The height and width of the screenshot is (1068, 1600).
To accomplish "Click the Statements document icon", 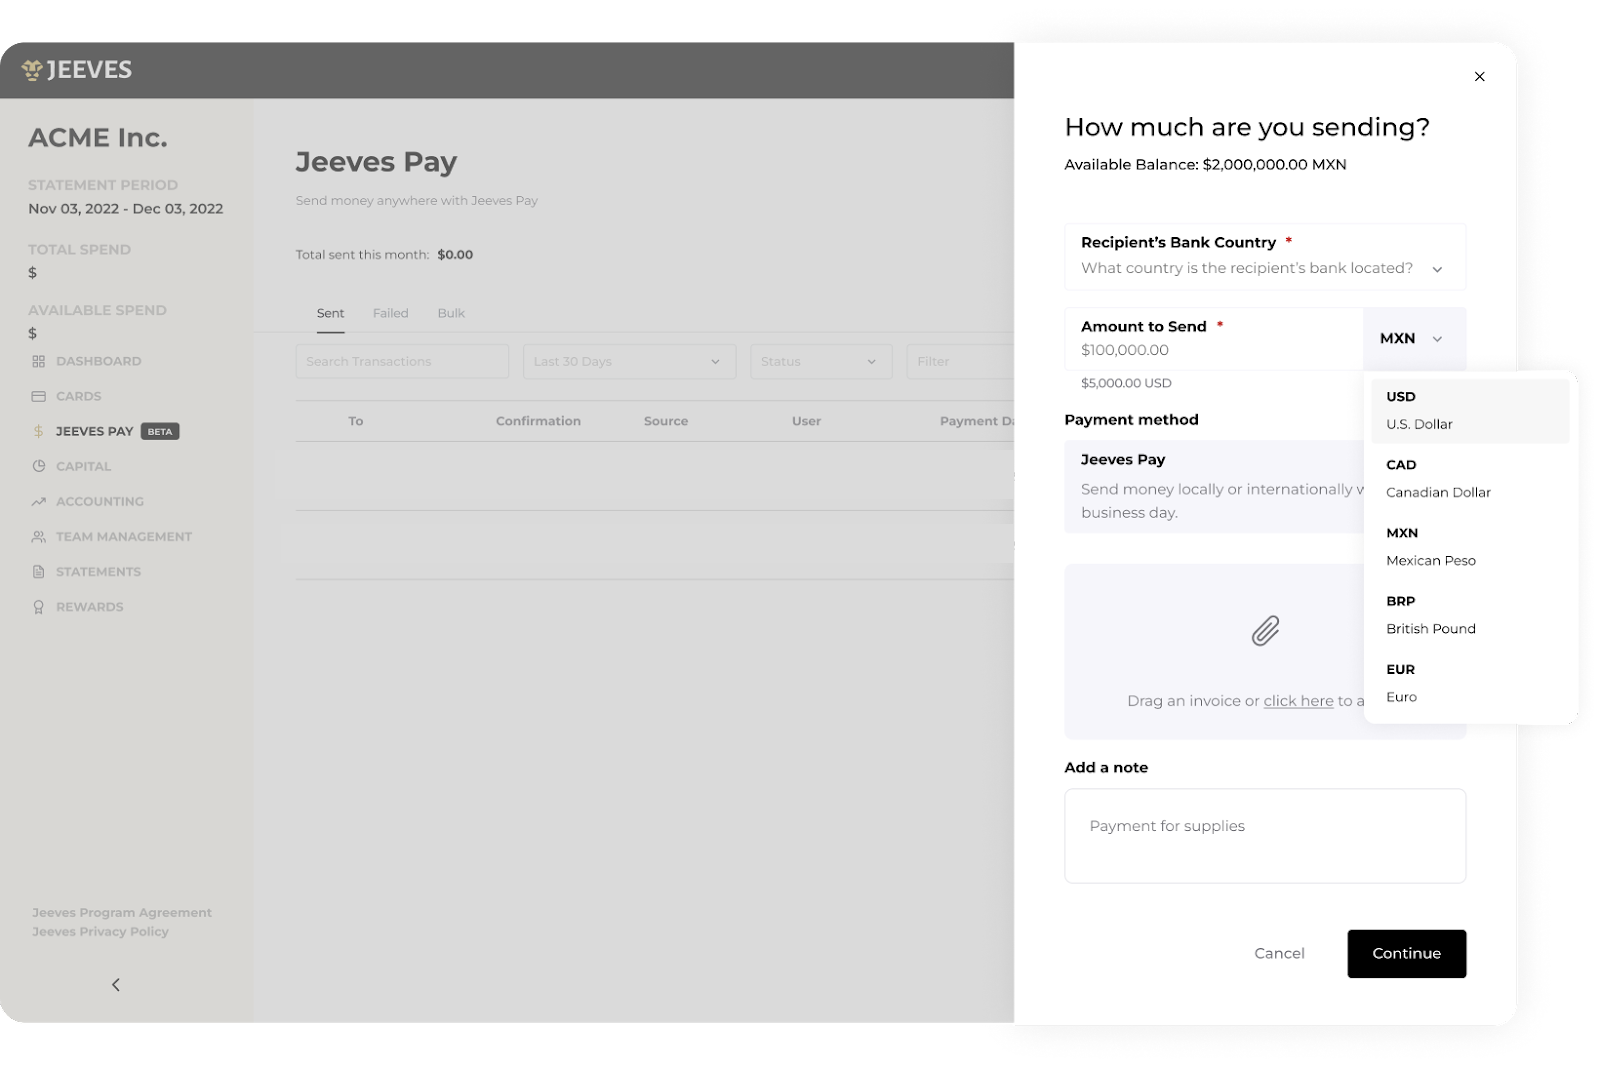I will coord(38,572).
